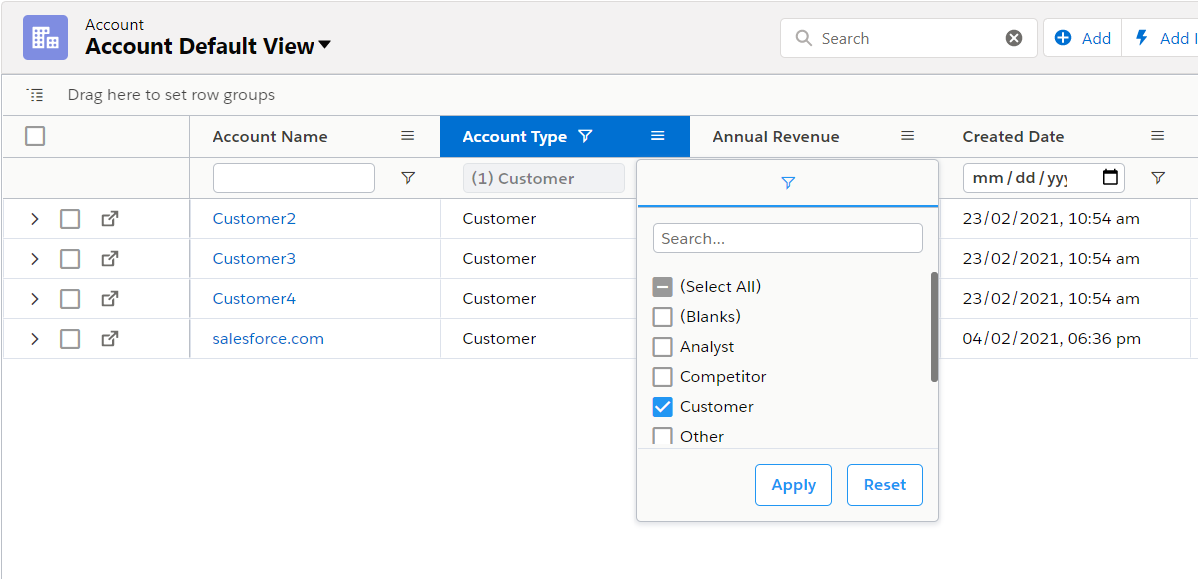Click the Account building icon
The height and width of the screenshot is (579, 1198).
(x=45, y=38)
